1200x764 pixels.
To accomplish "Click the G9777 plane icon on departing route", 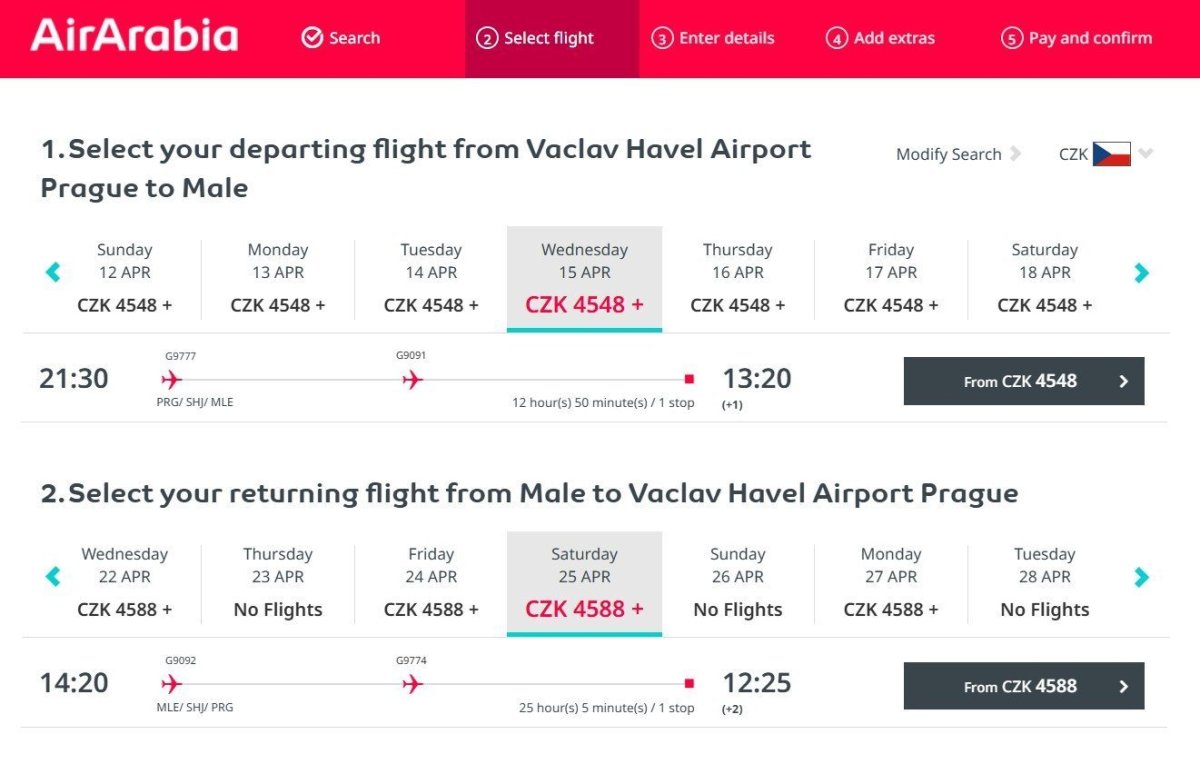I will [x=172, y=379].
